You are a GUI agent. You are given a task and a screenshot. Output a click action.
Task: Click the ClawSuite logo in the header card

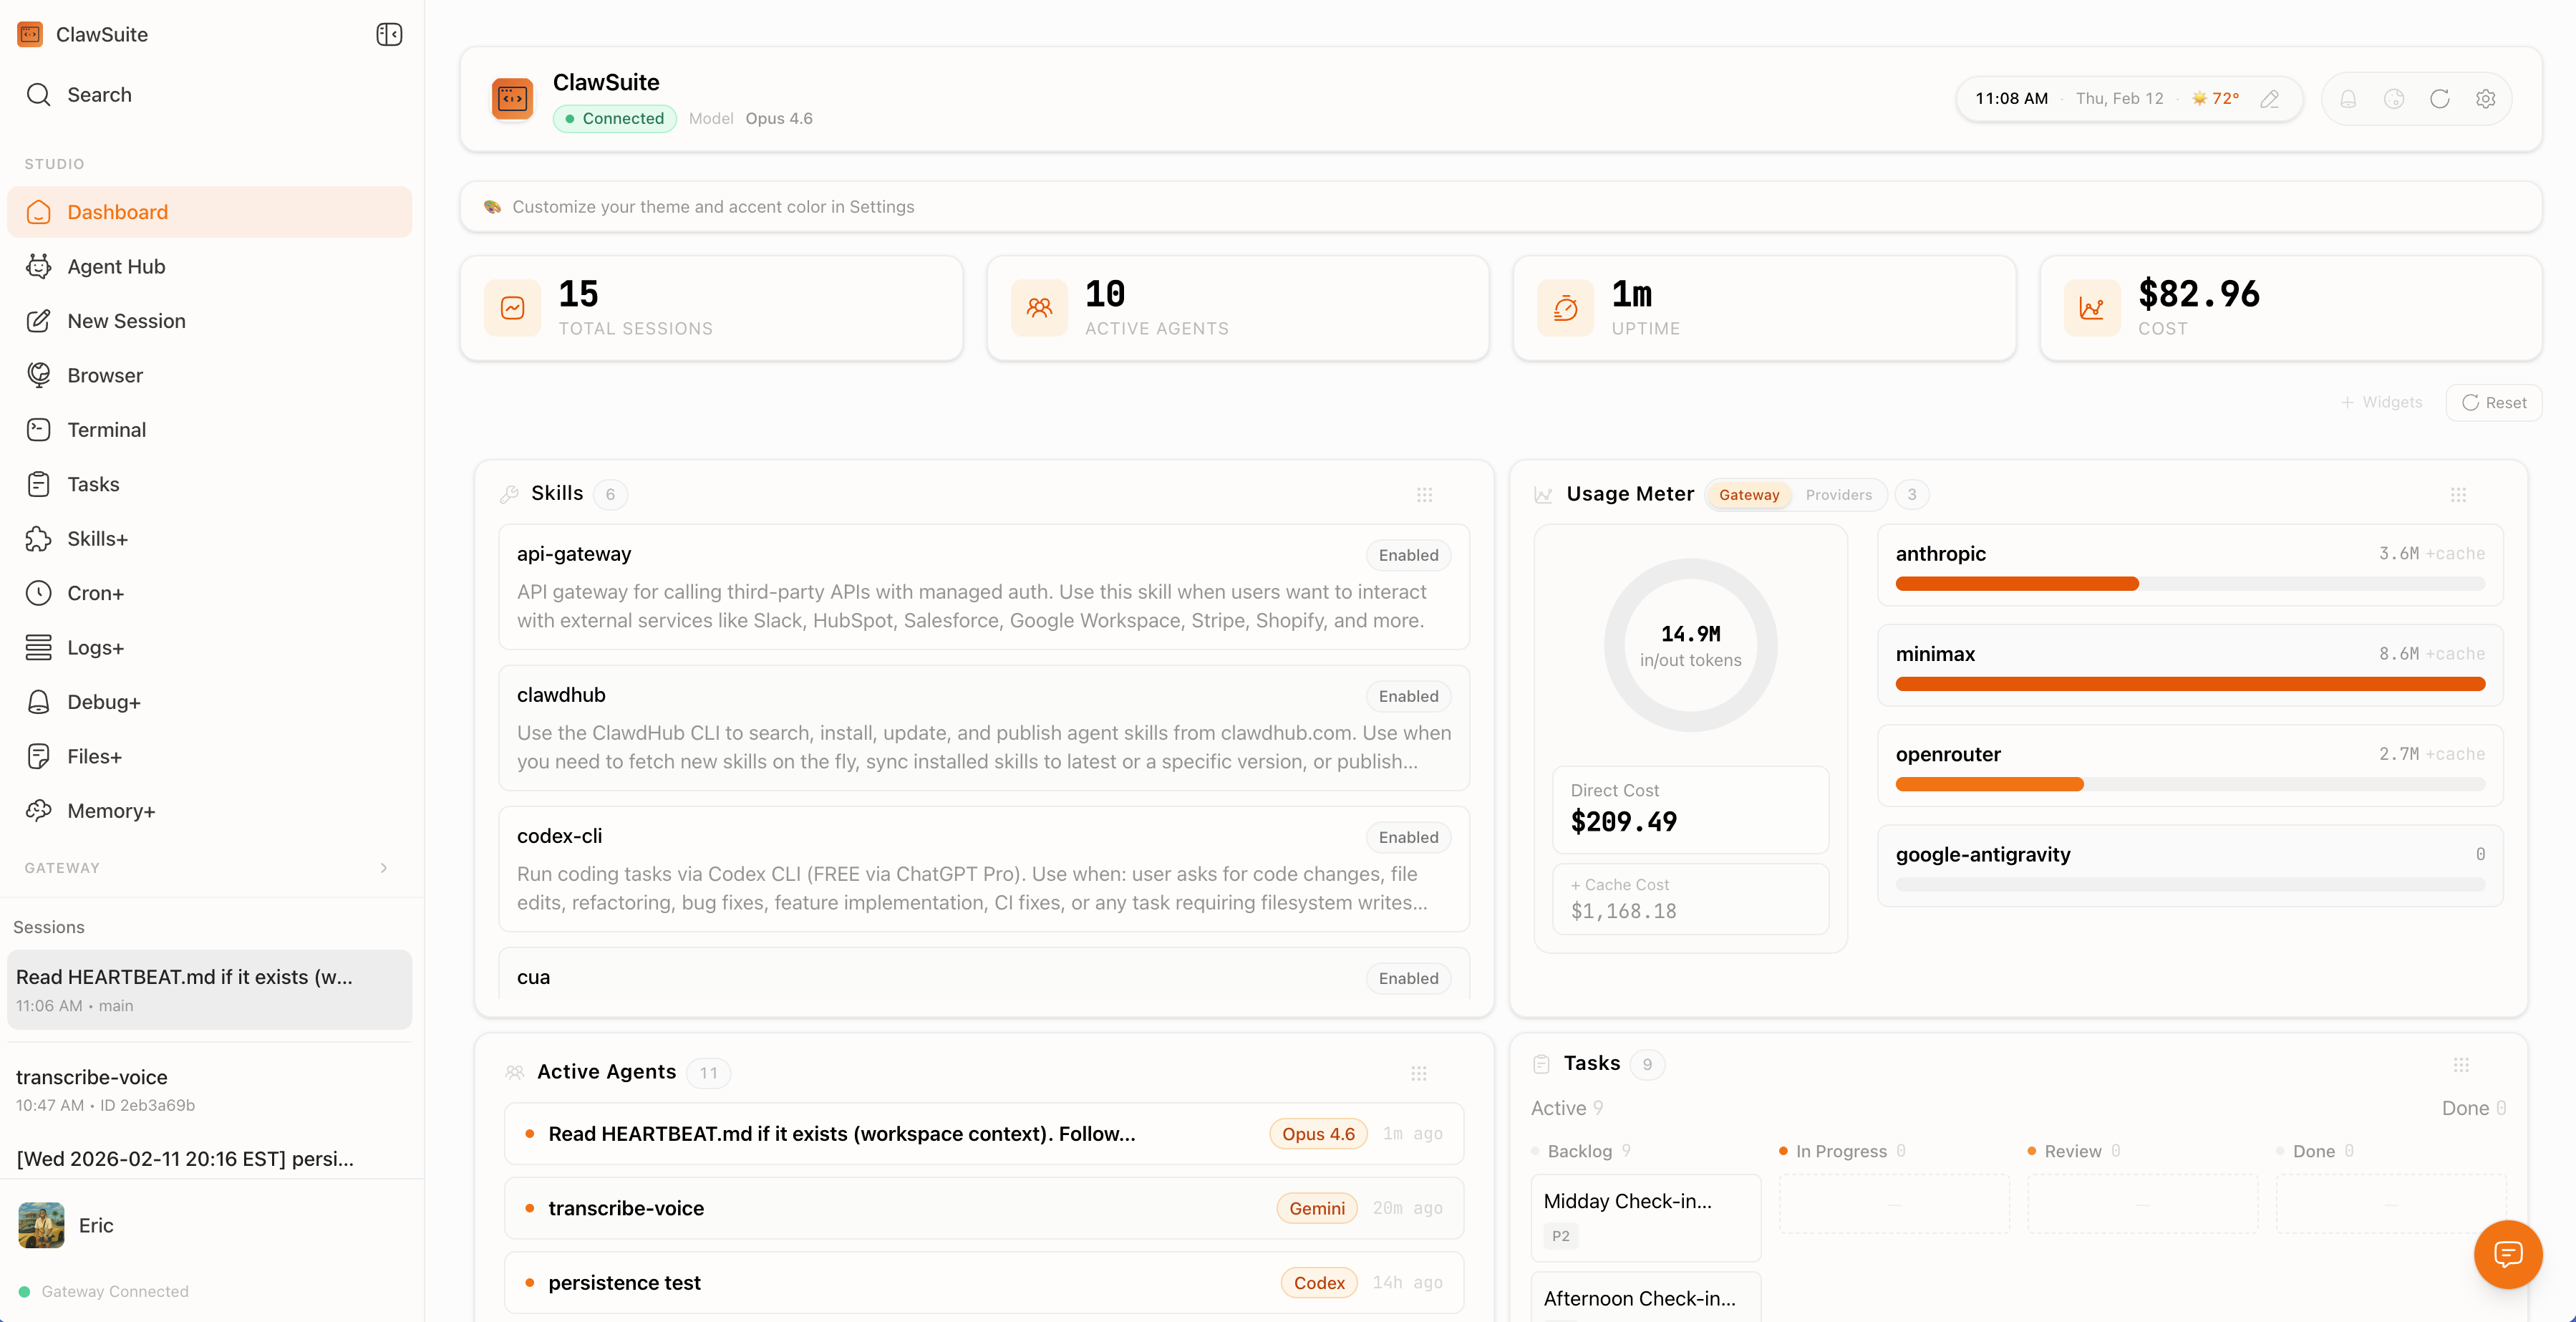513,99
